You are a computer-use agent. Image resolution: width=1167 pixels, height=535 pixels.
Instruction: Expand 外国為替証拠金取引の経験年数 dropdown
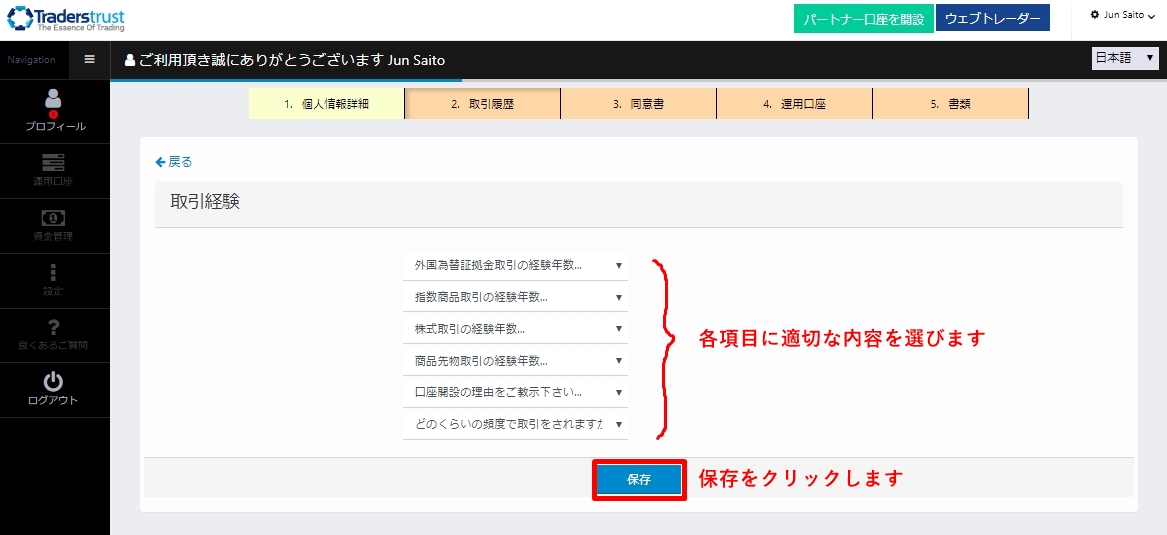[x=515, y=265]
